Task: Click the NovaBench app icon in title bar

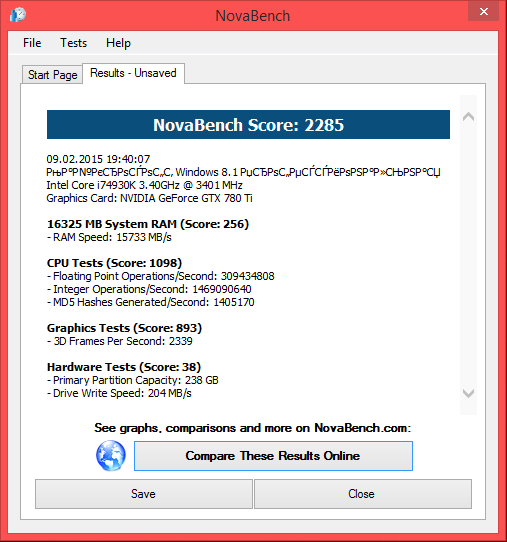Action: coord(18,15)
